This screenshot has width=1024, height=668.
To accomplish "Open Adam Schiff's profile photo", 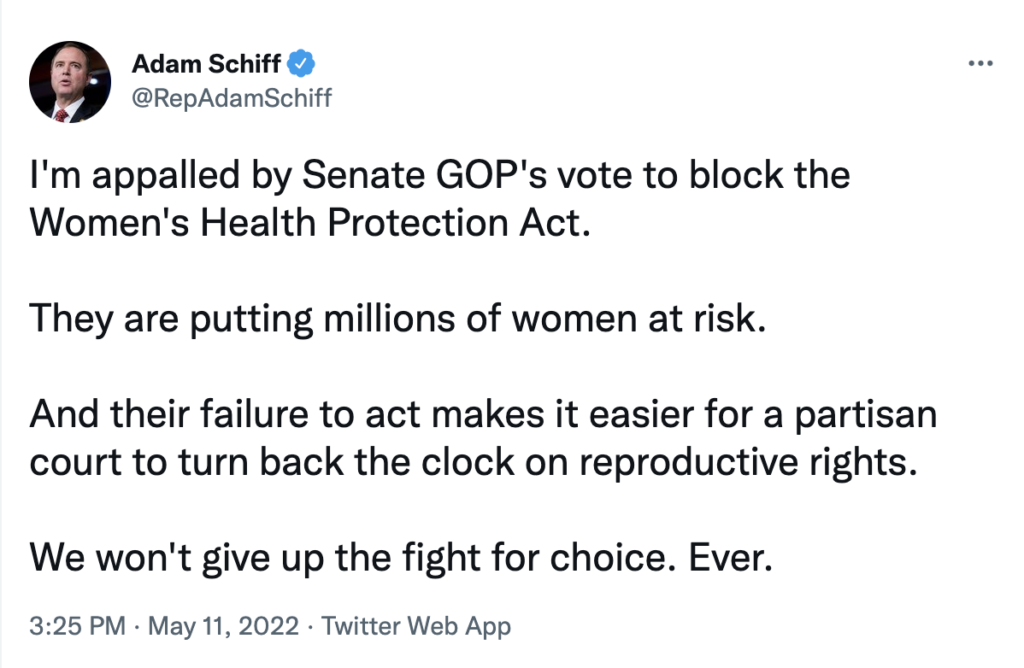I will point(69,82).
